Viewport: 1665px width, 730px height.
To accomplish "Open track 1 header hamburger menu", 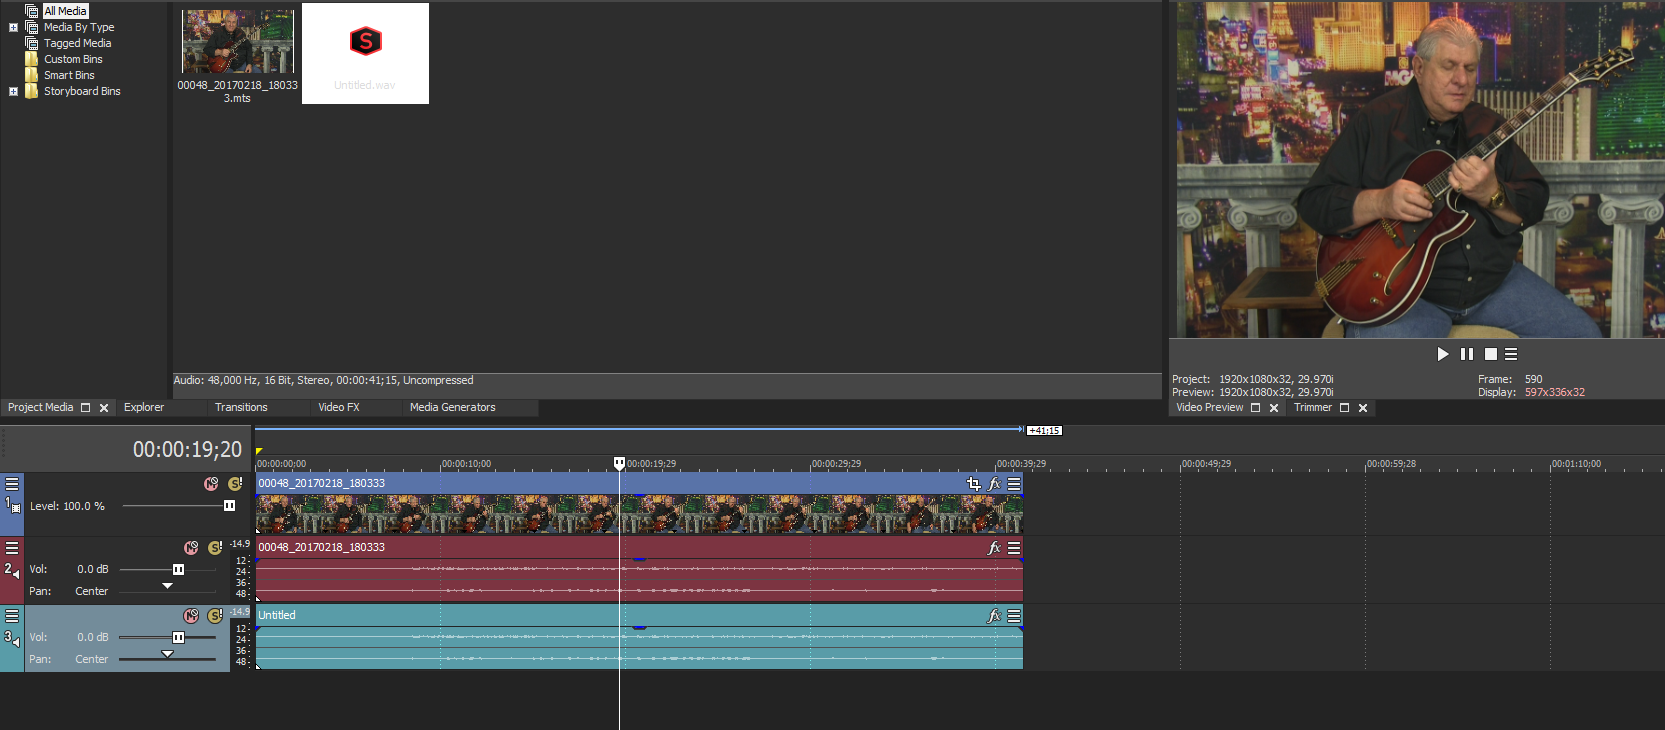I will [x=12, y=484].
